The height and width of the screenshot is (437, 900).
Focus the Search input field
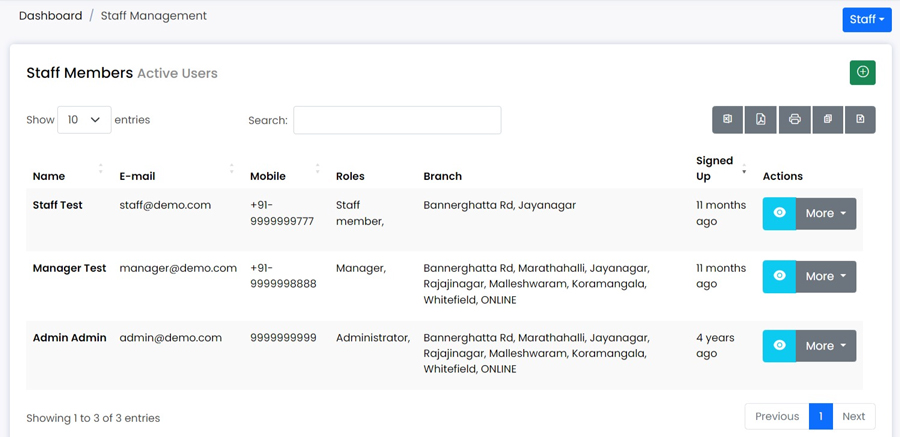click(x=397, y=120)
